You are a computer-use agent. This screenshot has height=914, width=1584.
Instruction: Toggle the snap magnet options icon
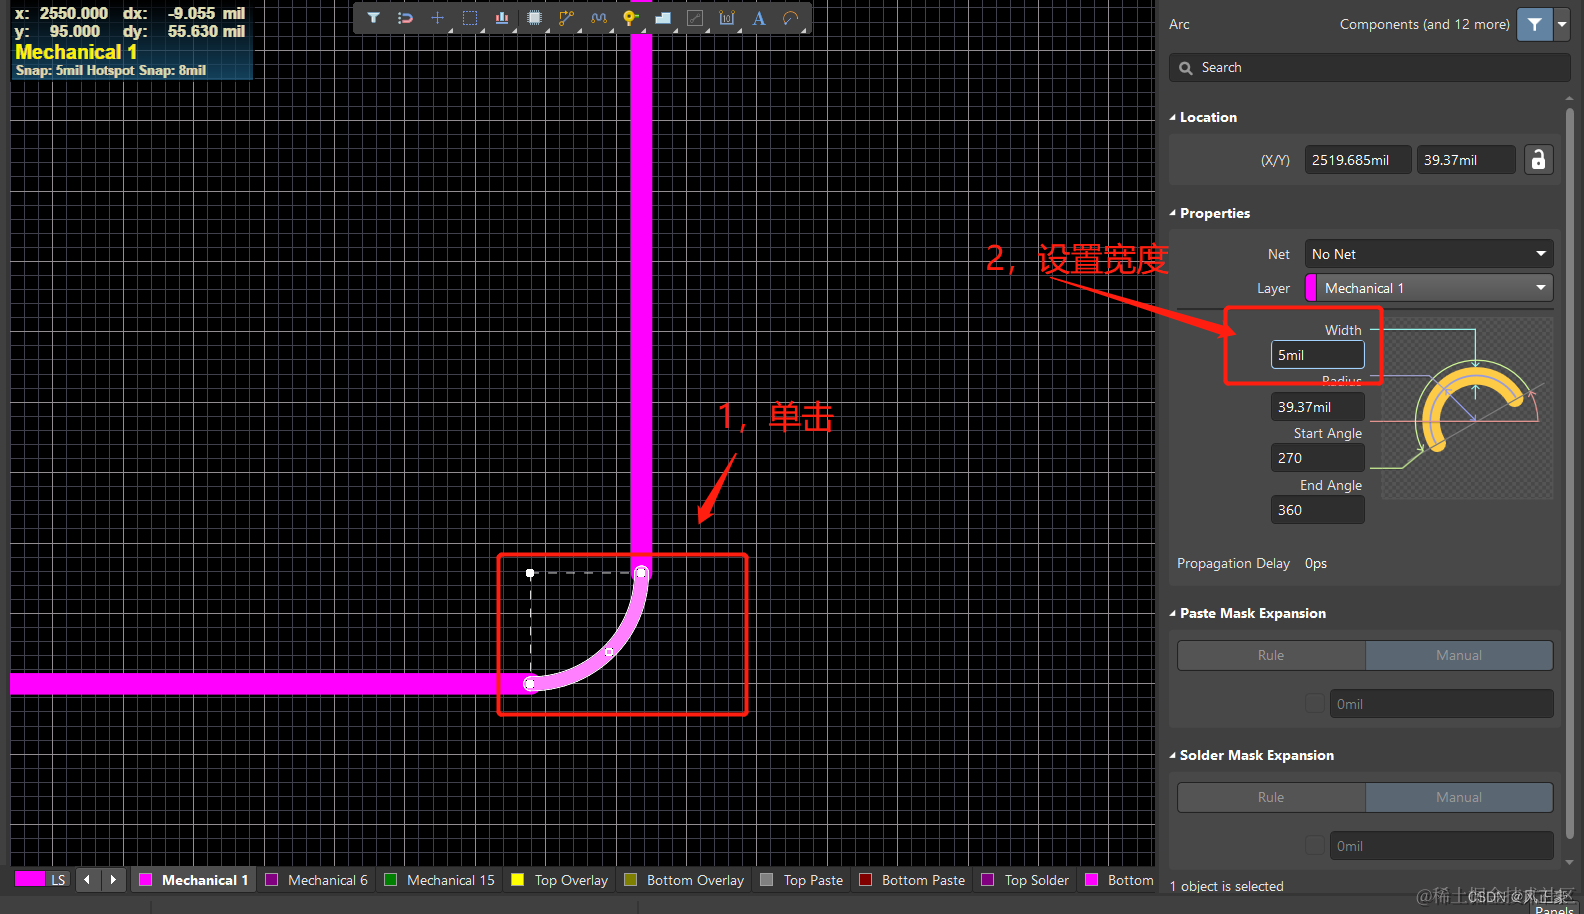(405, 18)
